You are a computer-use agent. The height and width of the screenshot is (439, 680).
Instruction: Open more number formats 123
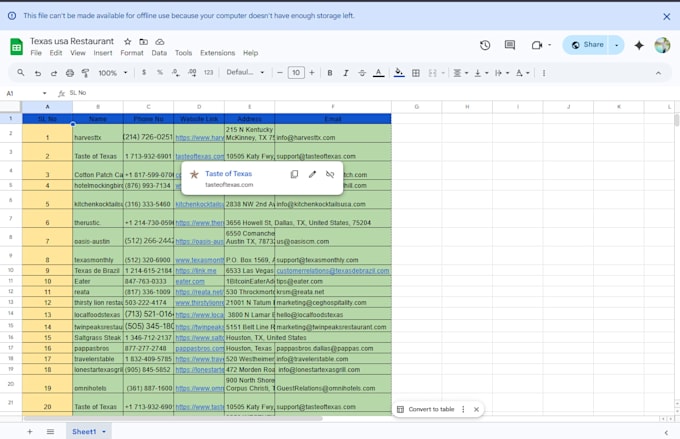pos(209,72)
